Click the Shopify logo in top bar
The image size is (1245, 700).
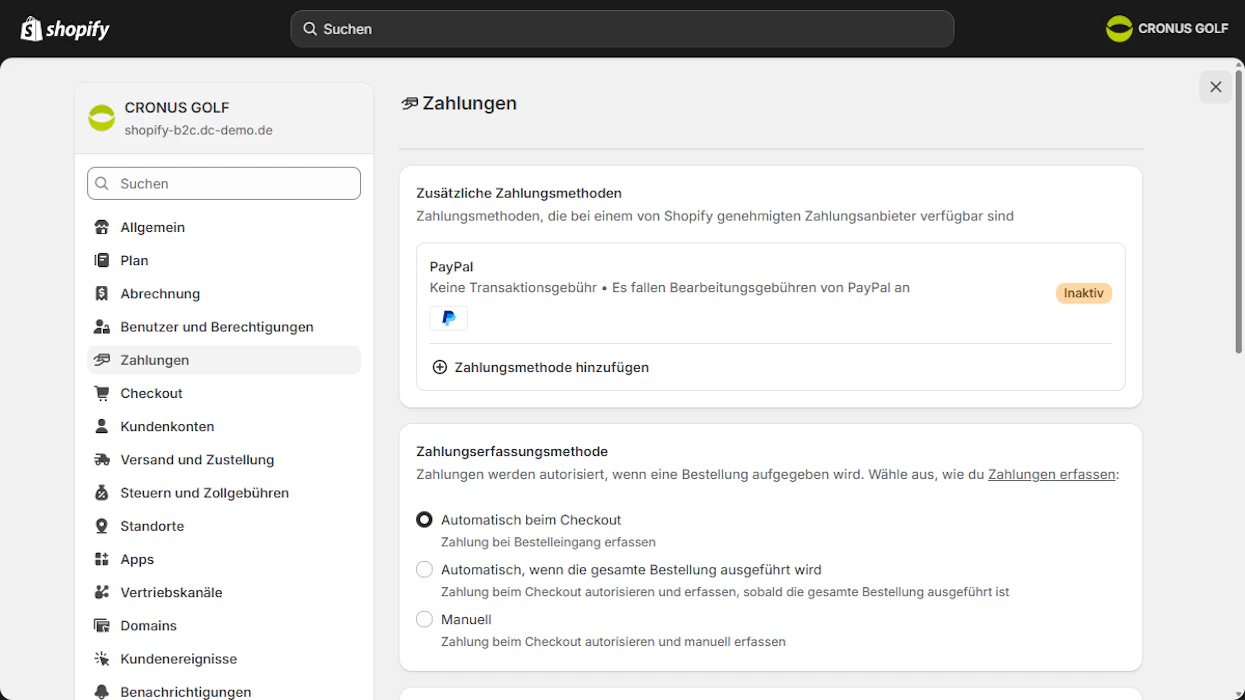pos(65,29)
